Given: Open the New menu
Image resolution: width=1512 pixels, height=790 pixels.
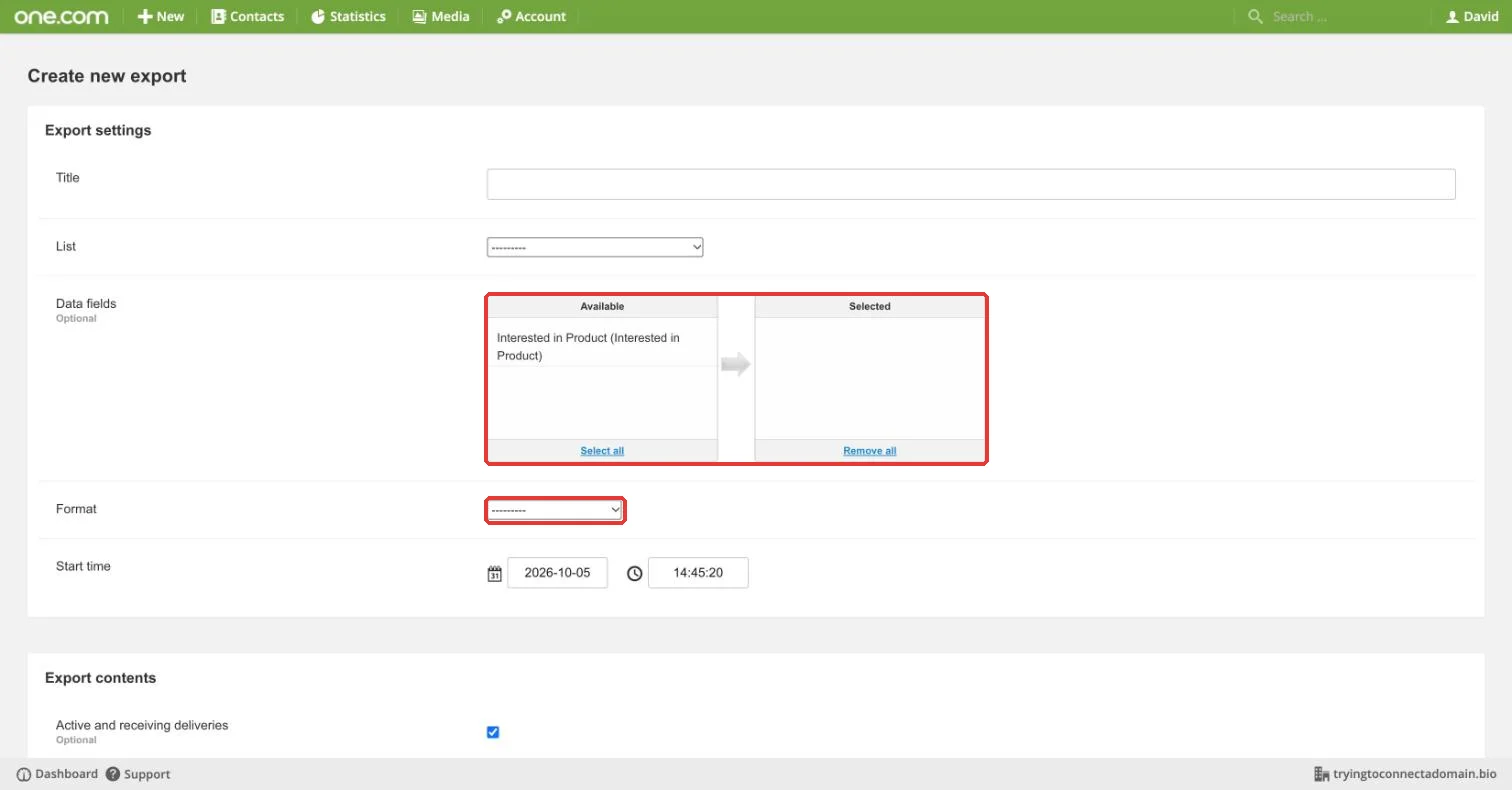Looking at the screenshot, I should point(161,16).
